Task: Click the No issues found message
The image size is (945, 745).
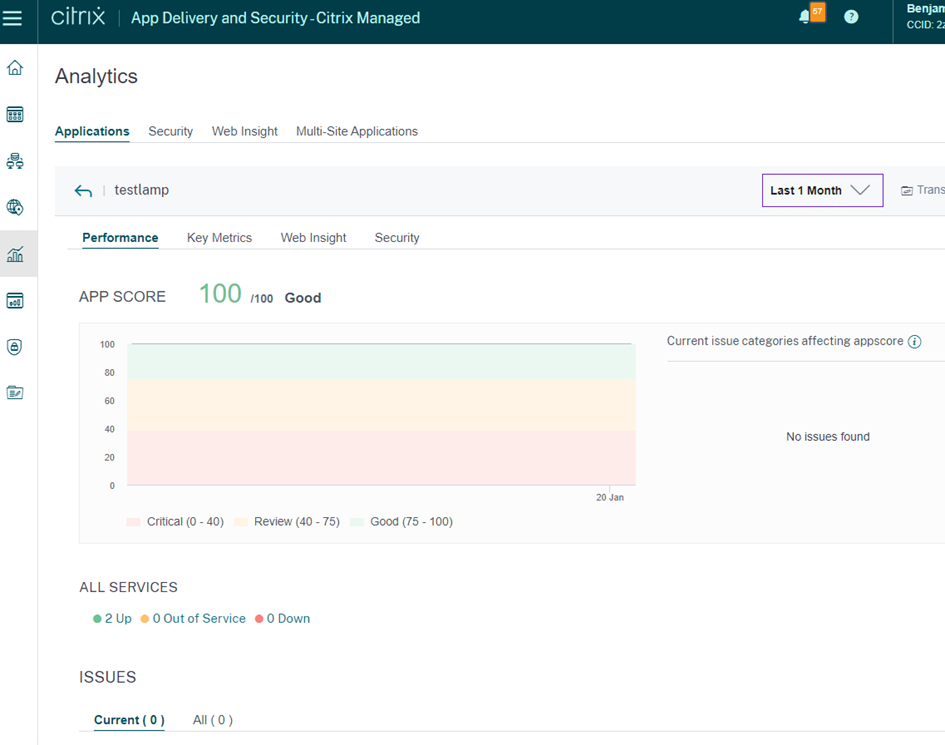Action: [x=827, y=436]
